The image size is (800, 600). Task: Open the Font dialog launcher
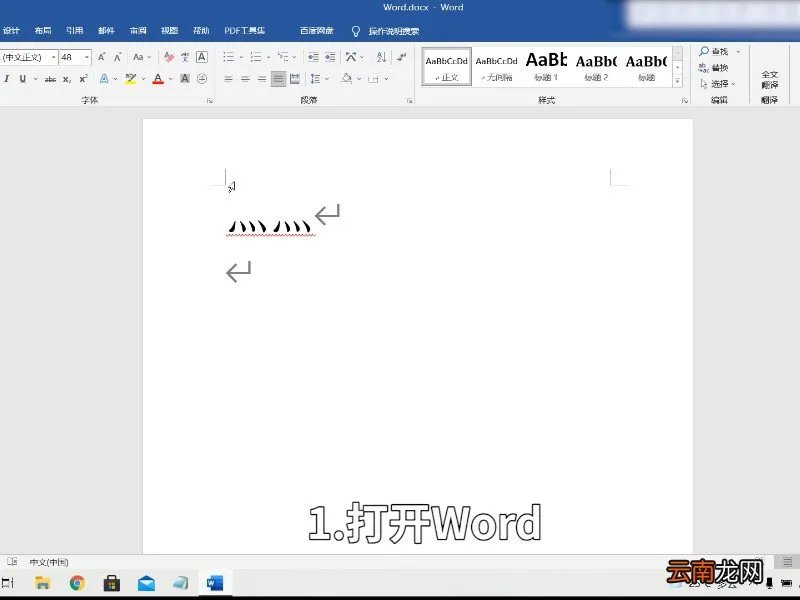[x=210, y=101]
